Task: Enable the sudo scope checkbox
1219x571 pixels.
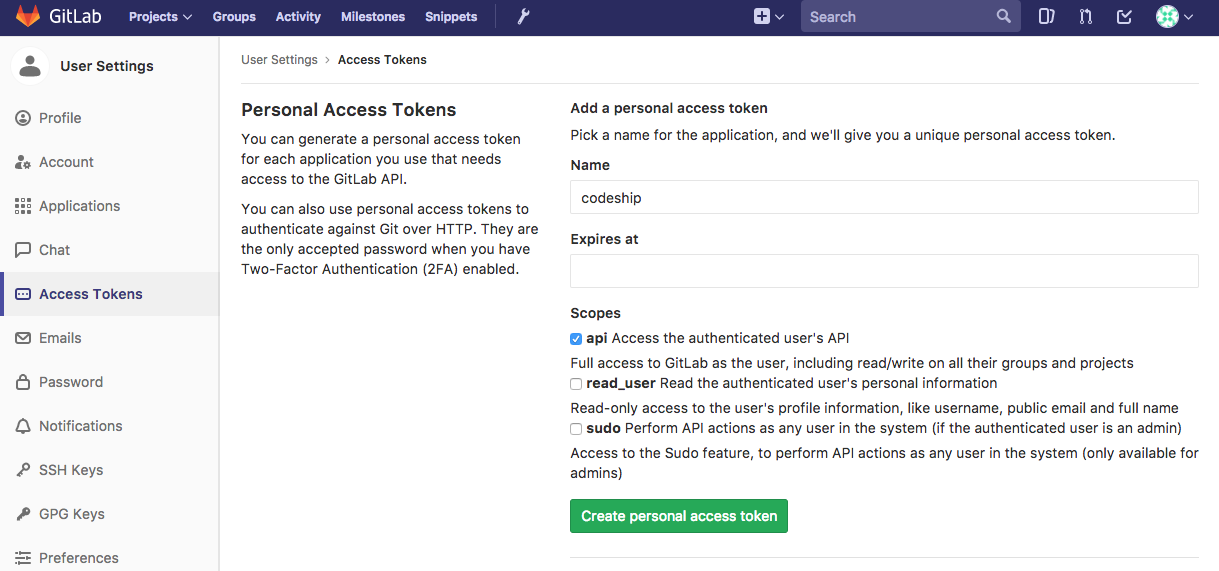Action: [576, 429]
